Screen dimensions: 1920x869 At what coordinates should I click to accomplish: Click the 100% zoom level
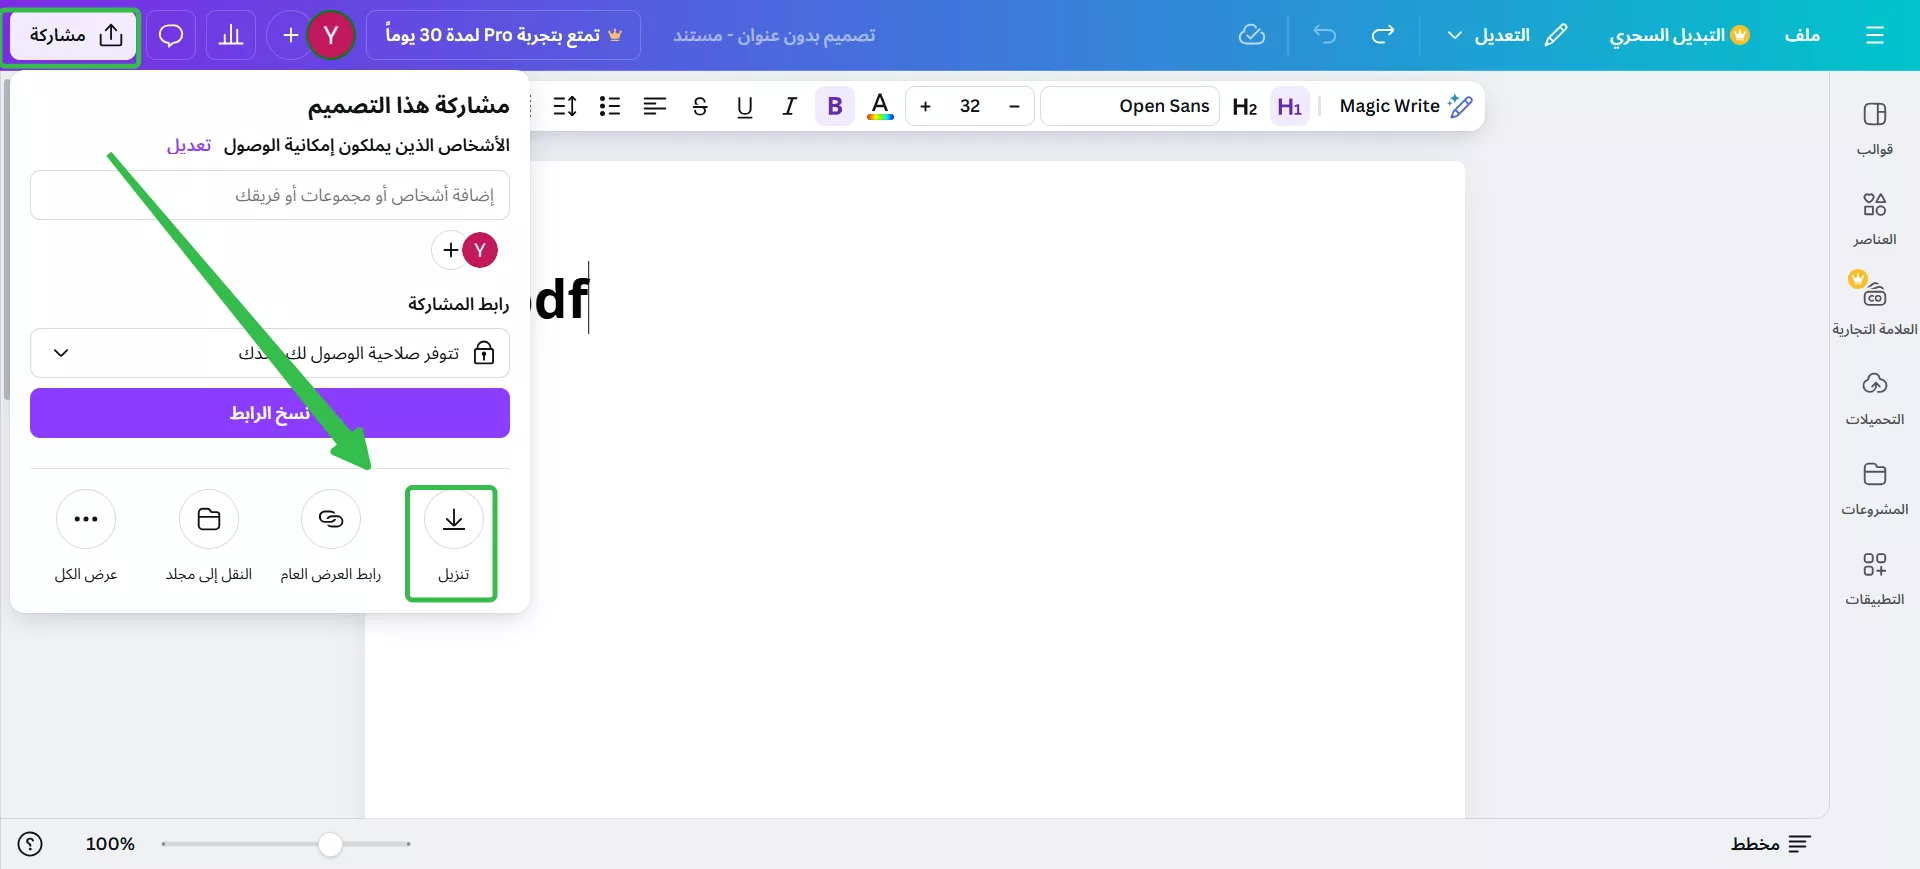[x=110, y=844]
